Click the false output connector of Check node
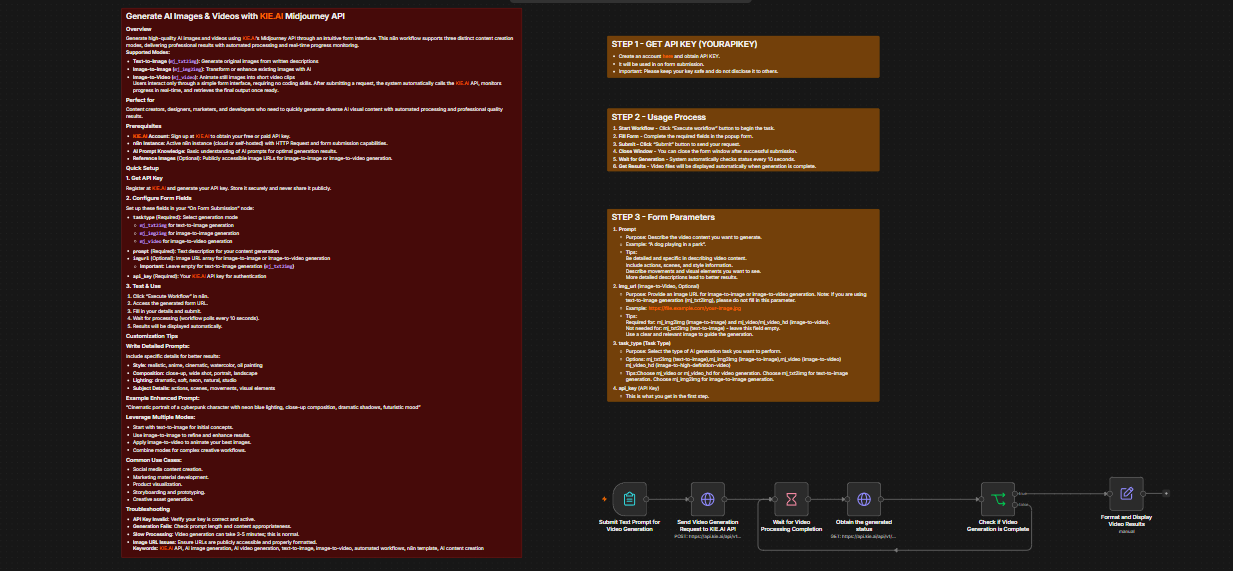The width and height of the screenshot is (1233, 571). (1016, 504)
